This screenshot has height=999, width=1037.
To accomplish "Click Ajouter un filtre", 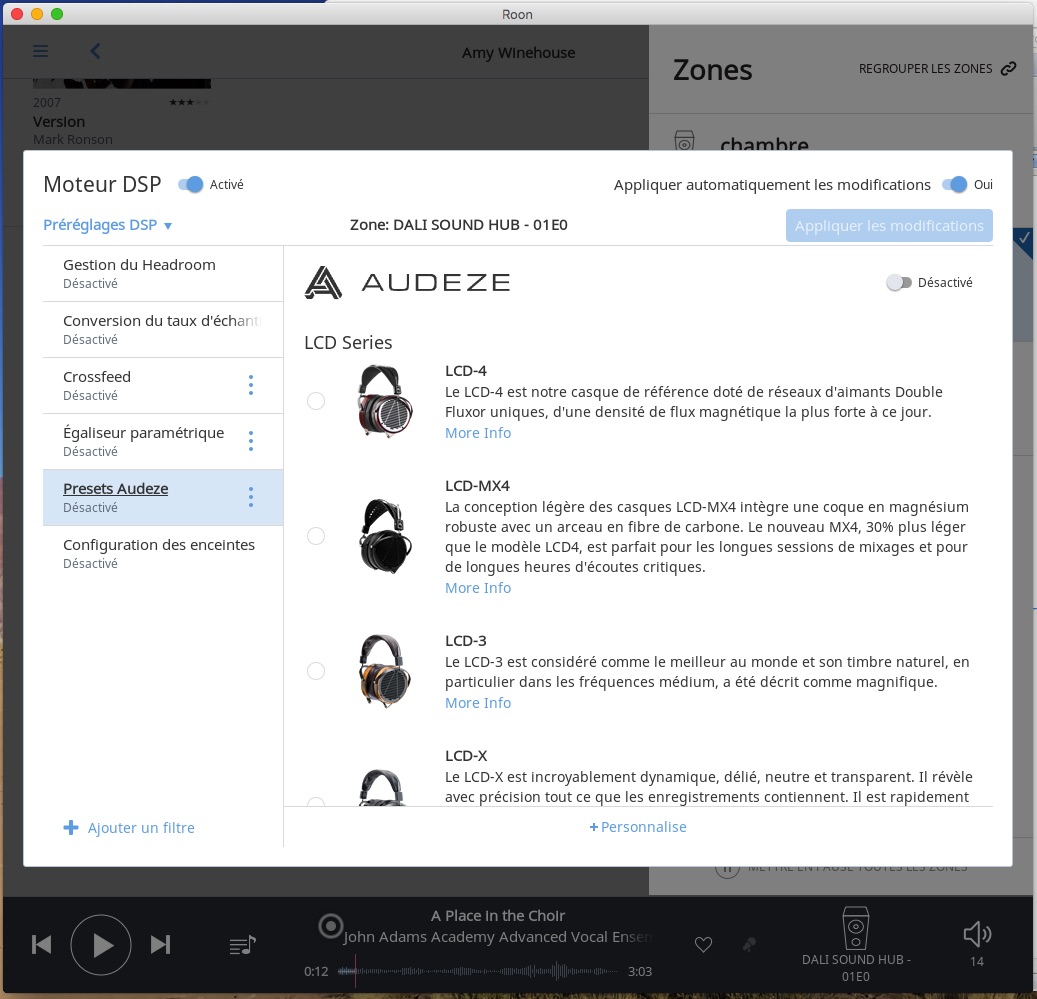I will click(x=129, y=828).
